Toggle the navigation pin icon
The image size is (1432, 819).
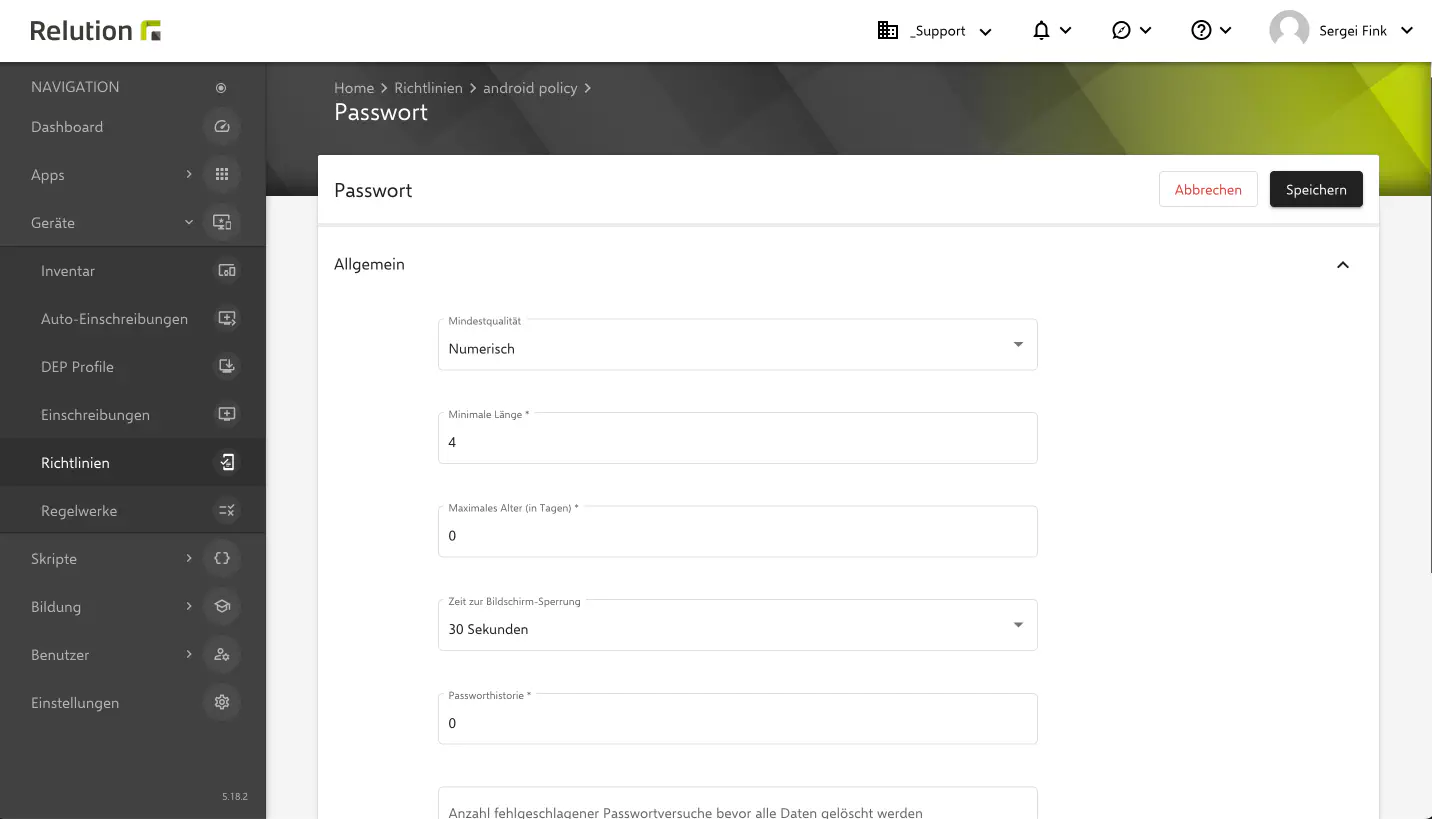coord(221,88)
